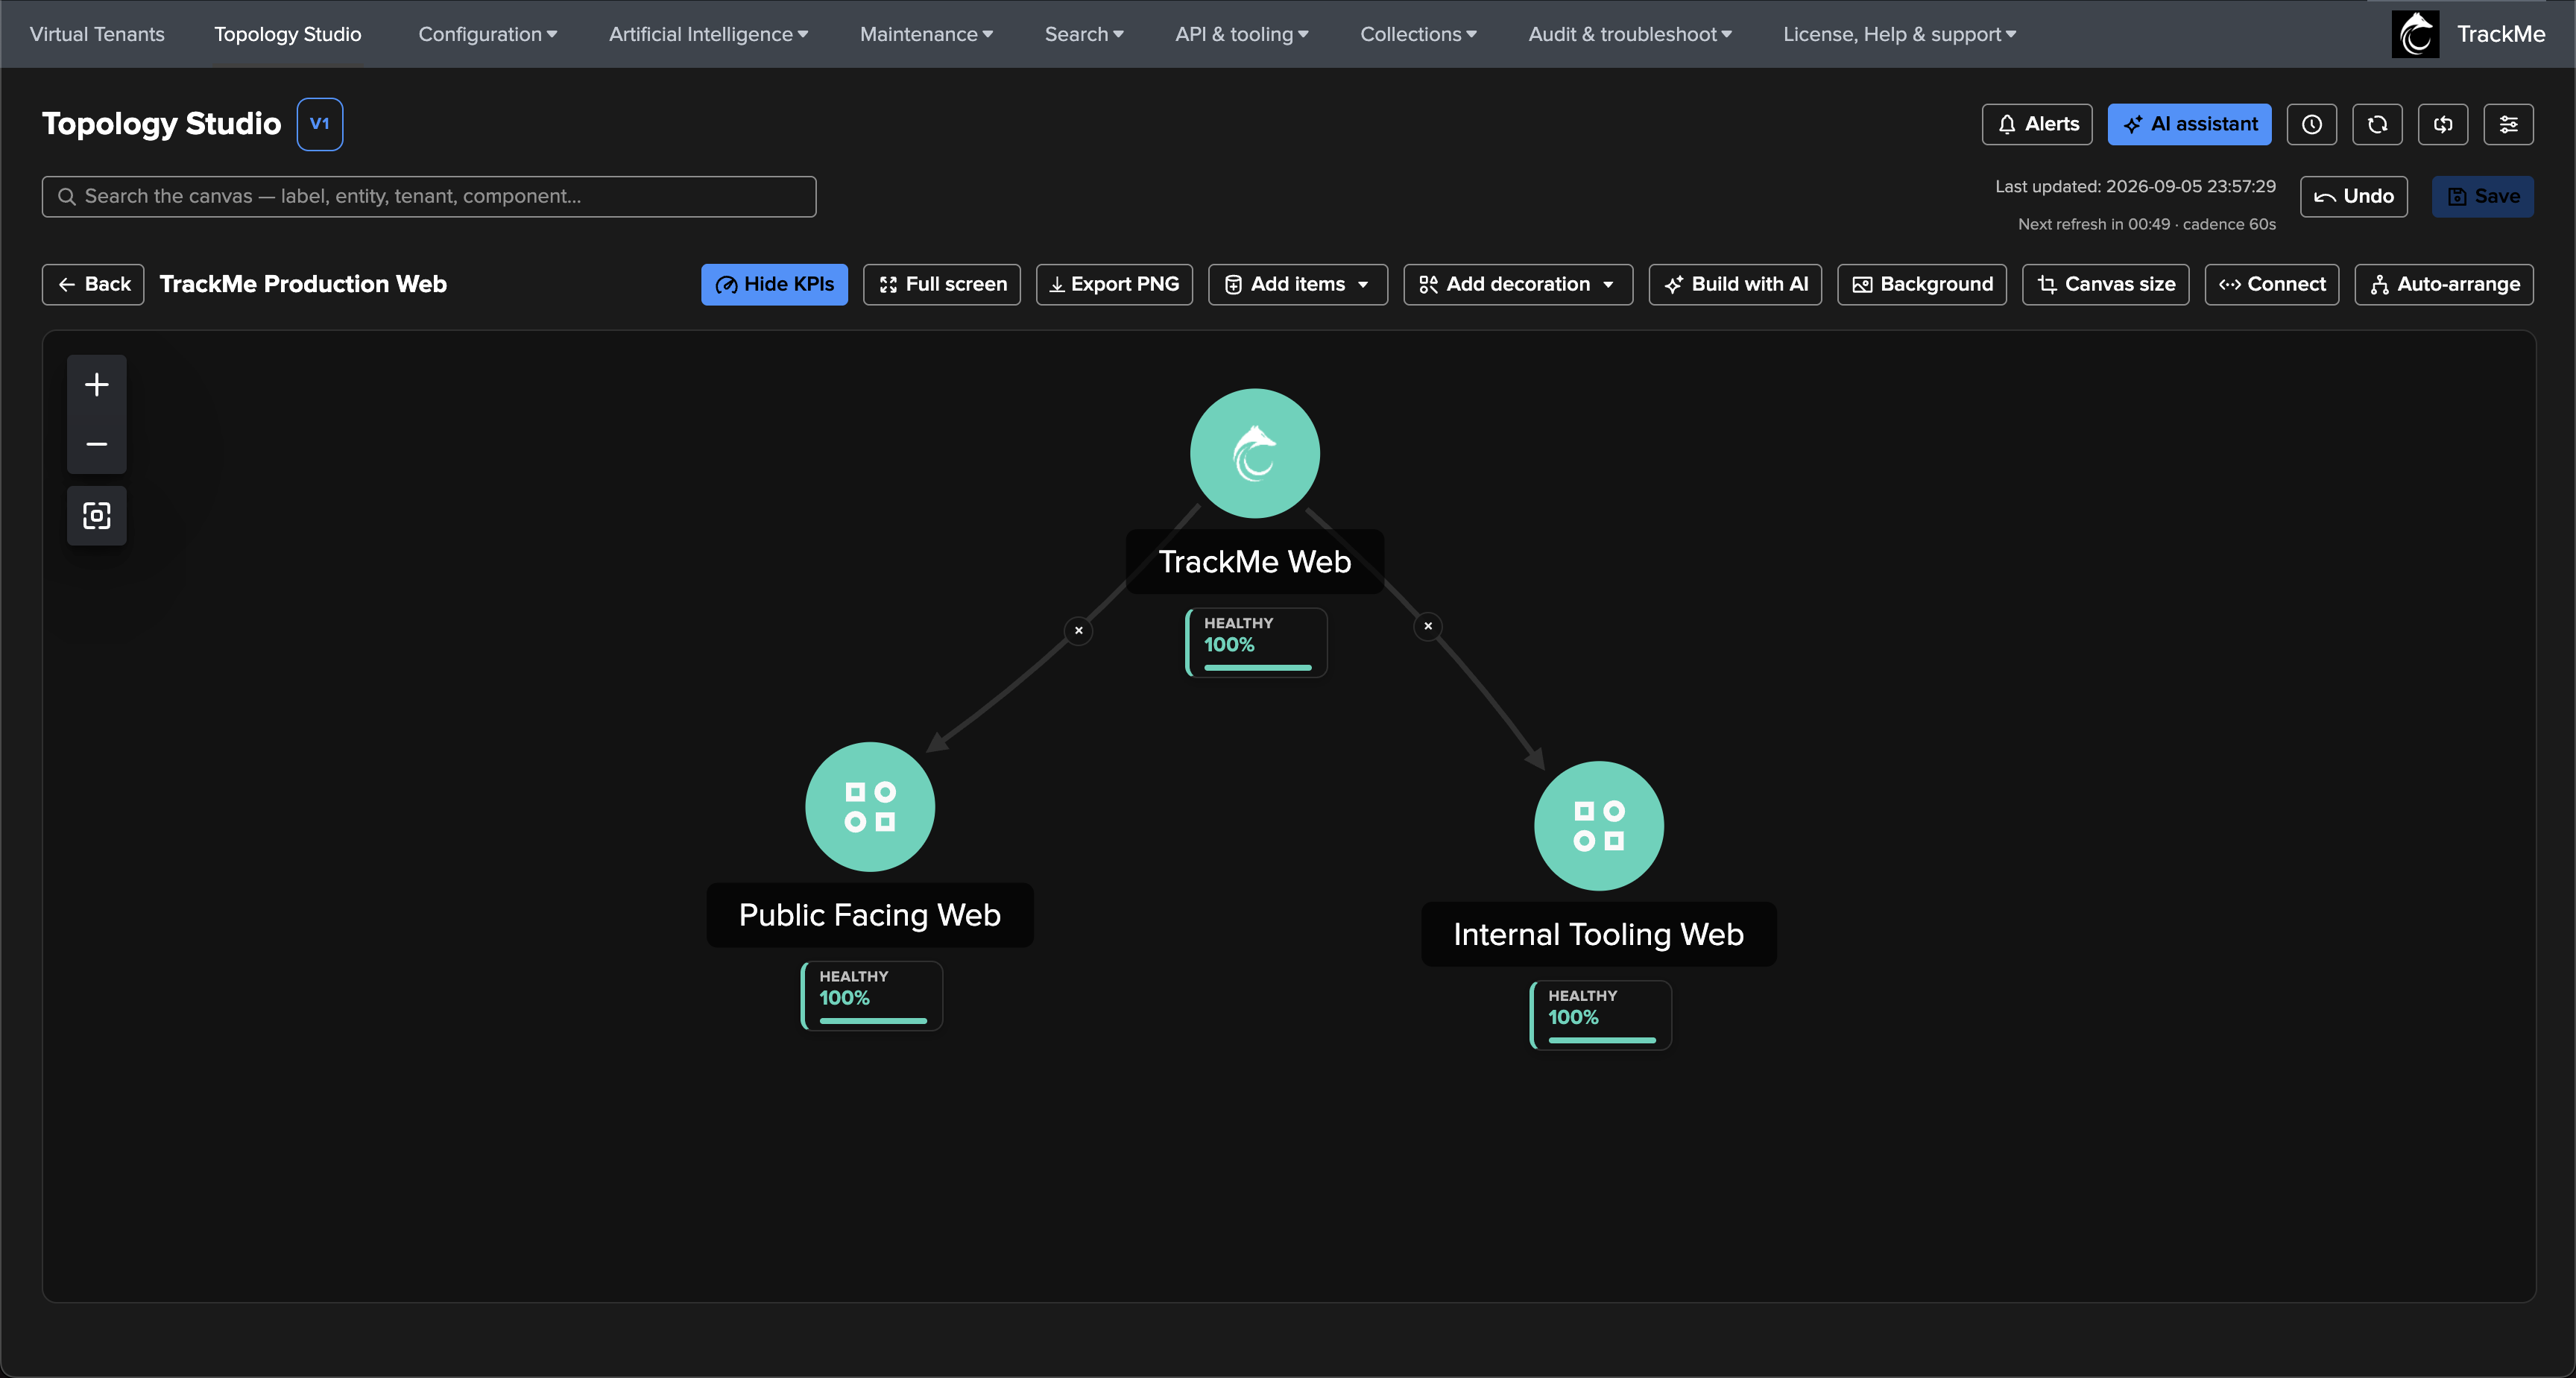The height and width of the screenshot is (1378, 2576).
Task: Export the canvas as PNG
Action: pyautogui.click(x=1114, y=284)
